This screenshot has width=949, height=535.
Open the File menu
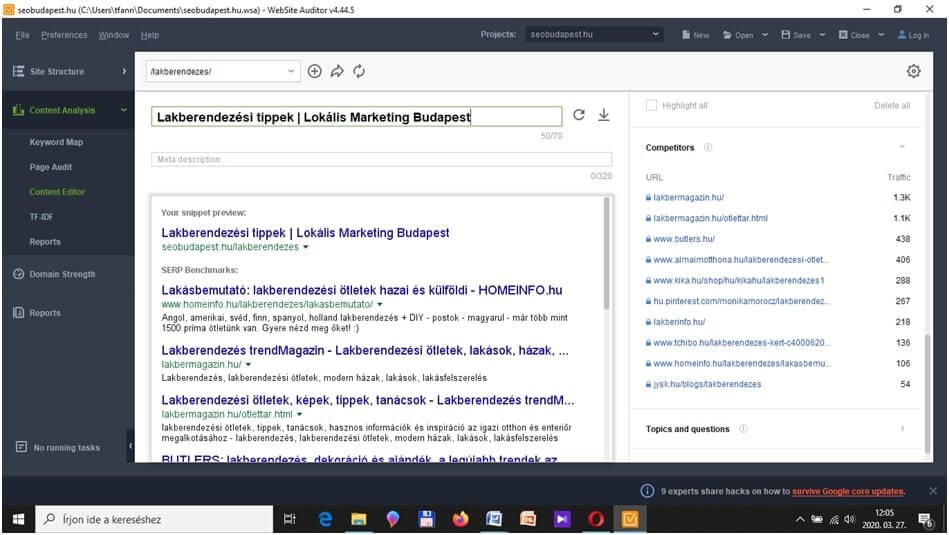pyautogui.click(x=22, y=35)
